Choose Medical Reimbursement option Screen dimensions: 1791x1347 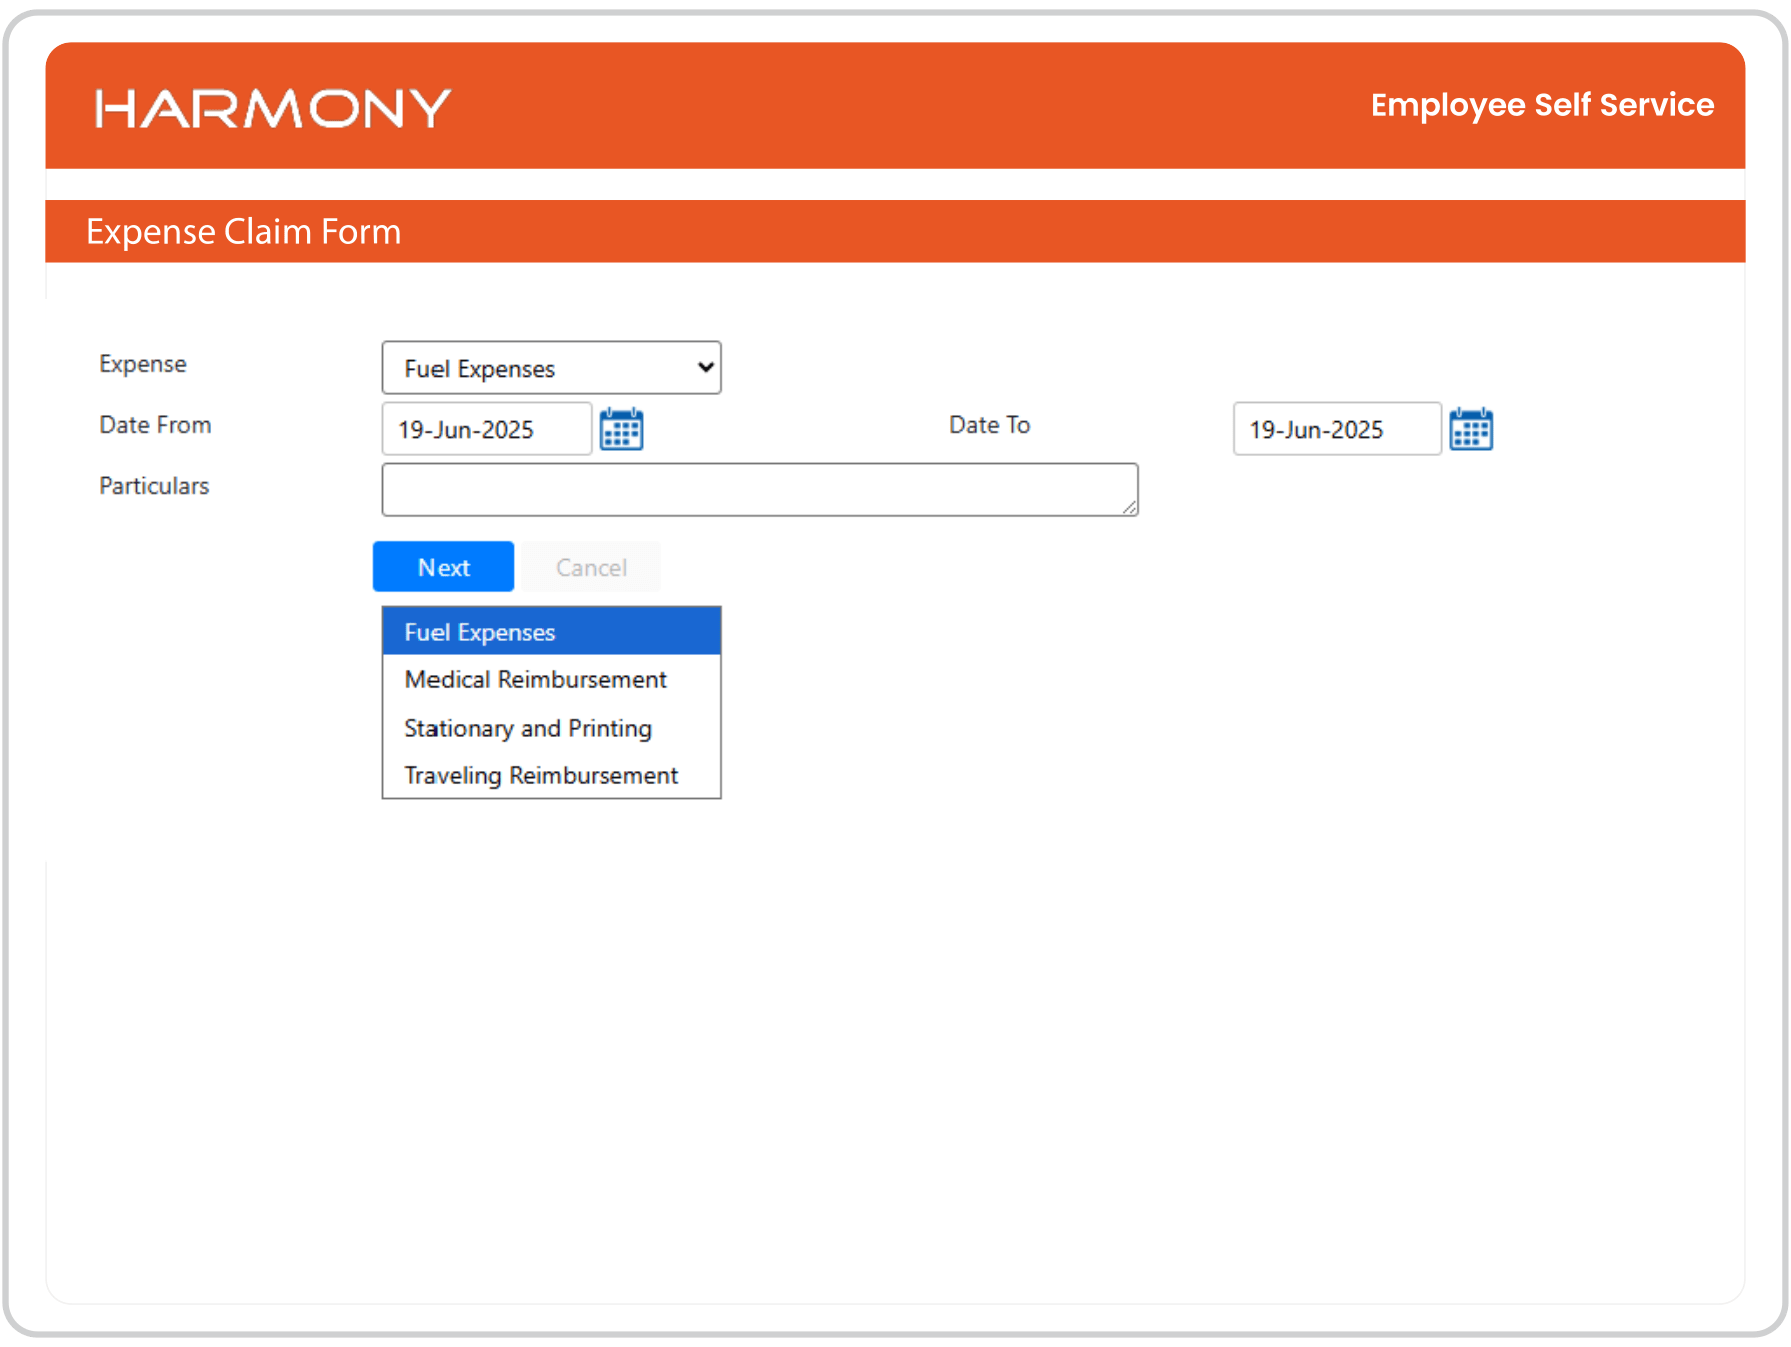[x=551, y=679]
